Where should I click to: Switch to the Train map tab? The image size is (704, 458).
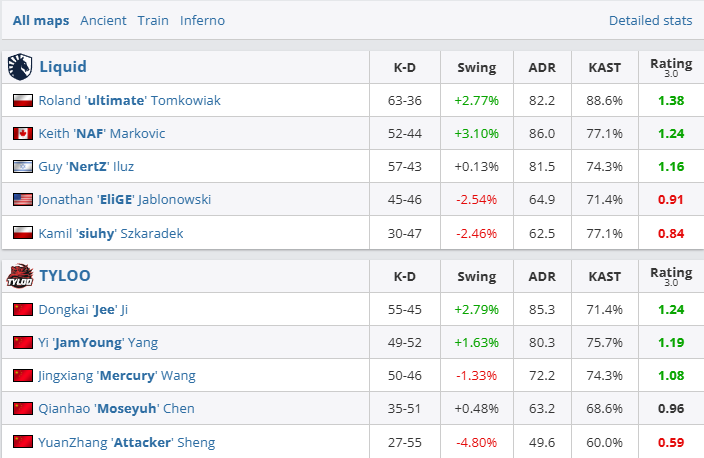(153, 20)
